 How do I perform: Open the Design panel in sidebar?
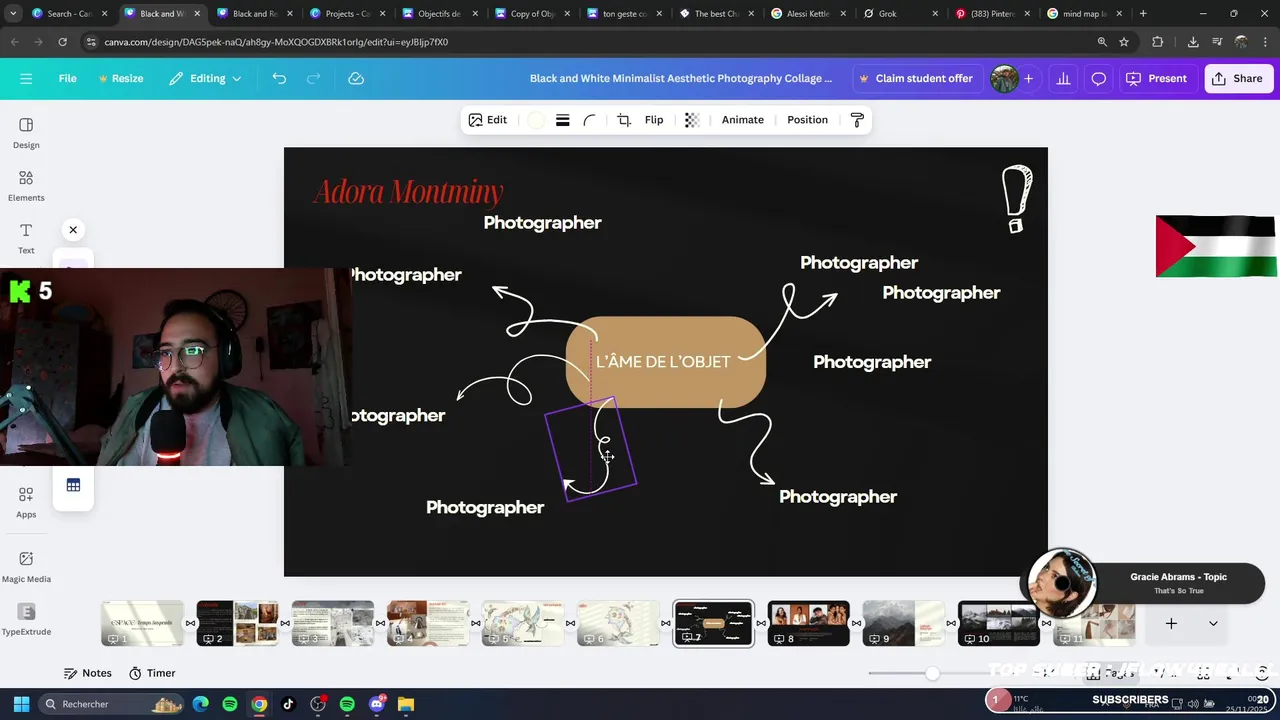[26, 133]
